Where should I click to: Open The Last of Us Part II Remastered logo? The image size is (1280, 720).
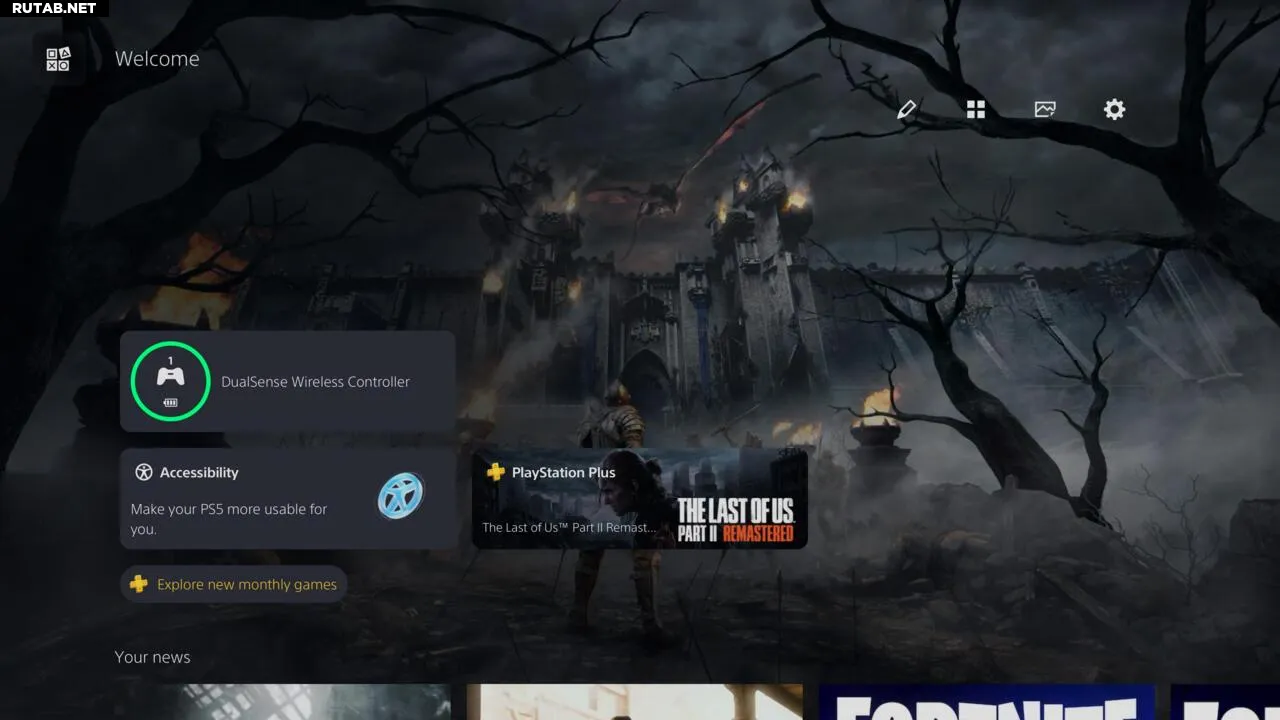click(735, 520)
